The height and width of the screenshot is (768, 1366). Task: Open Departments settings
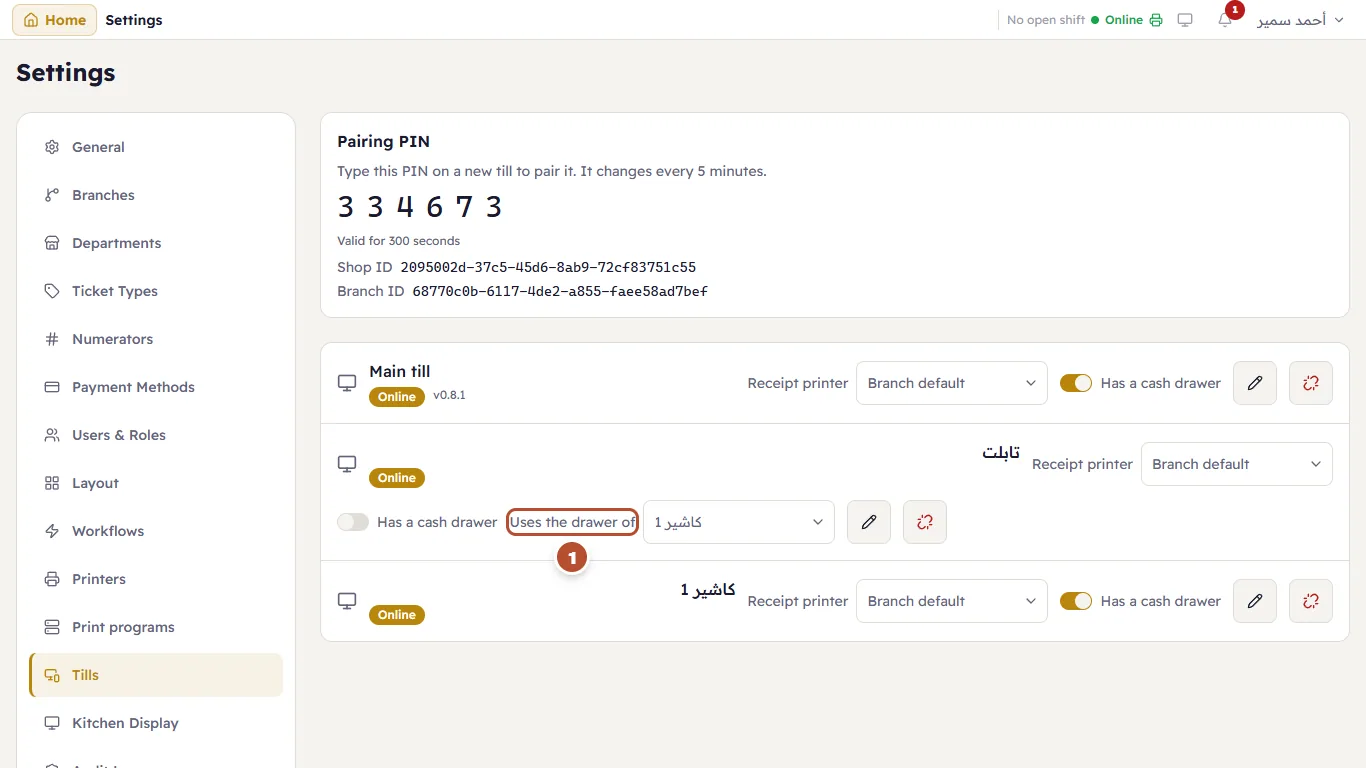click(x=156, y=243)
